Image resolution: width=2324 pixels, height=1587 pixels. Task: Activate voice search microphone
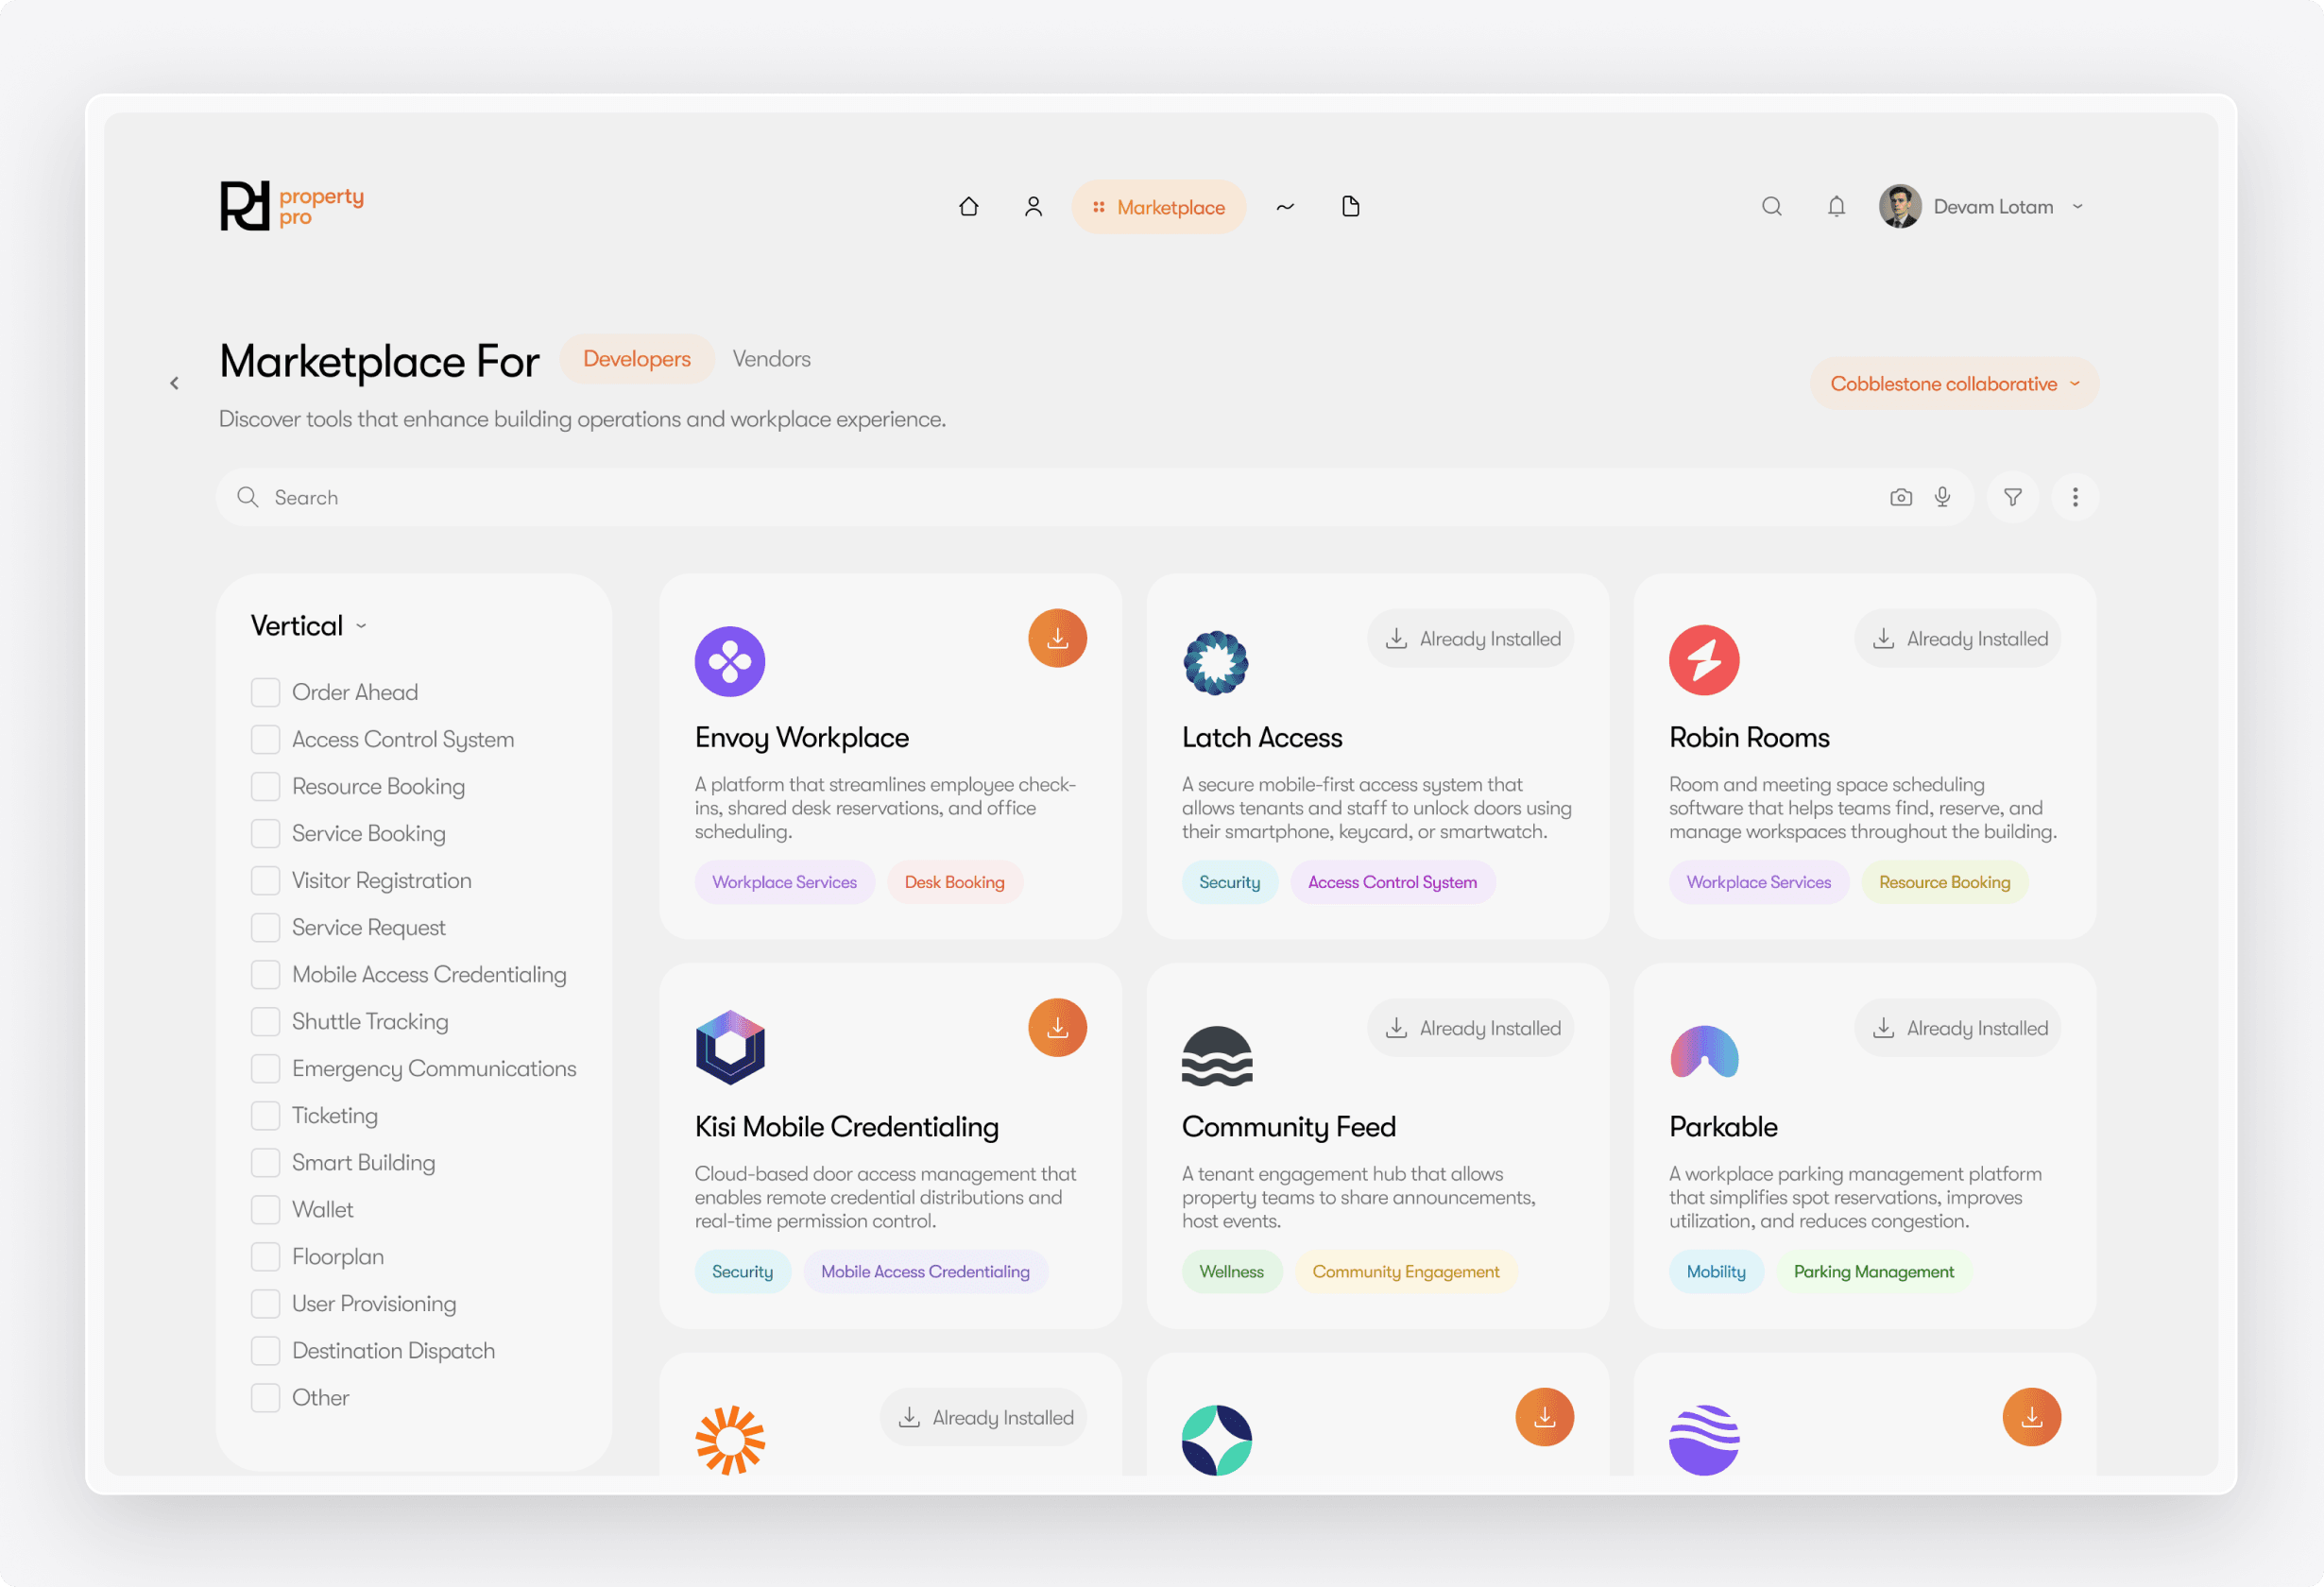click(1942, 497)
